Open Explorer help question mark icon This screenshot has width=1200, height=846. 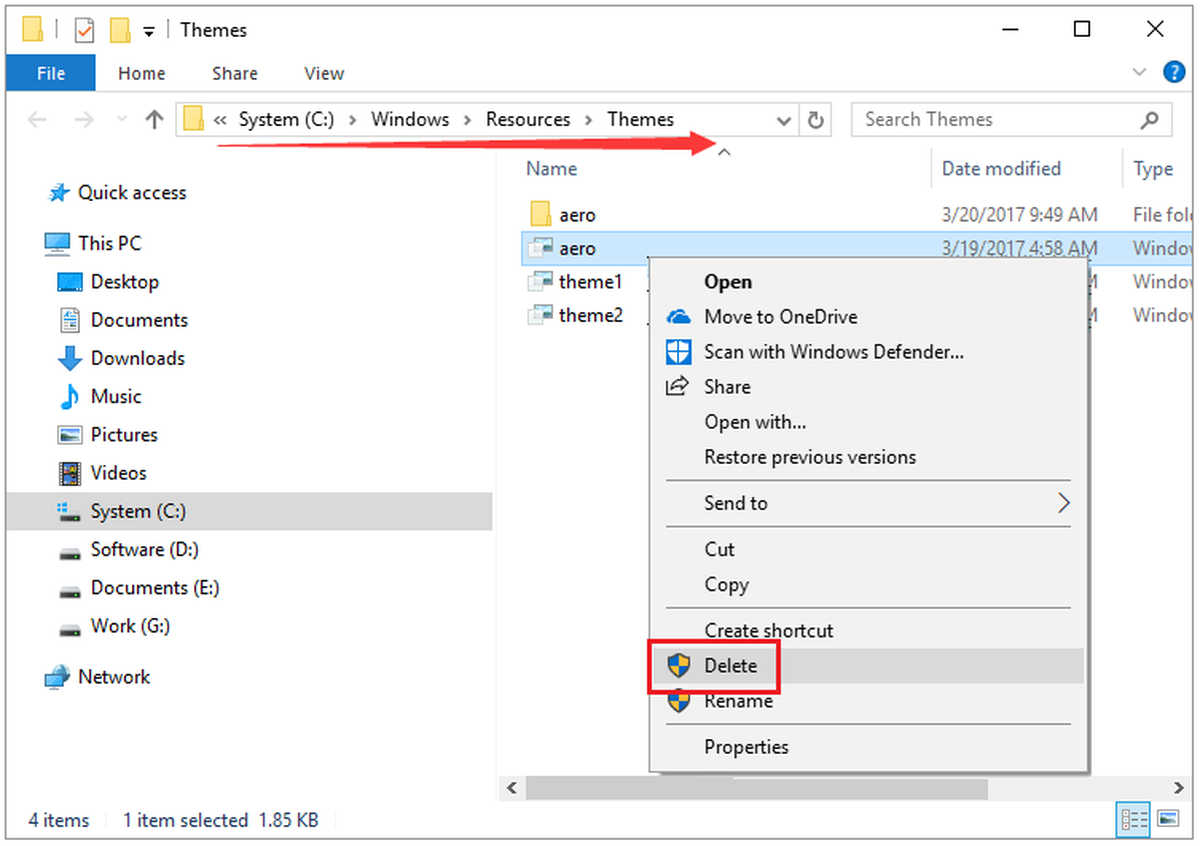tap(1174, 72)
